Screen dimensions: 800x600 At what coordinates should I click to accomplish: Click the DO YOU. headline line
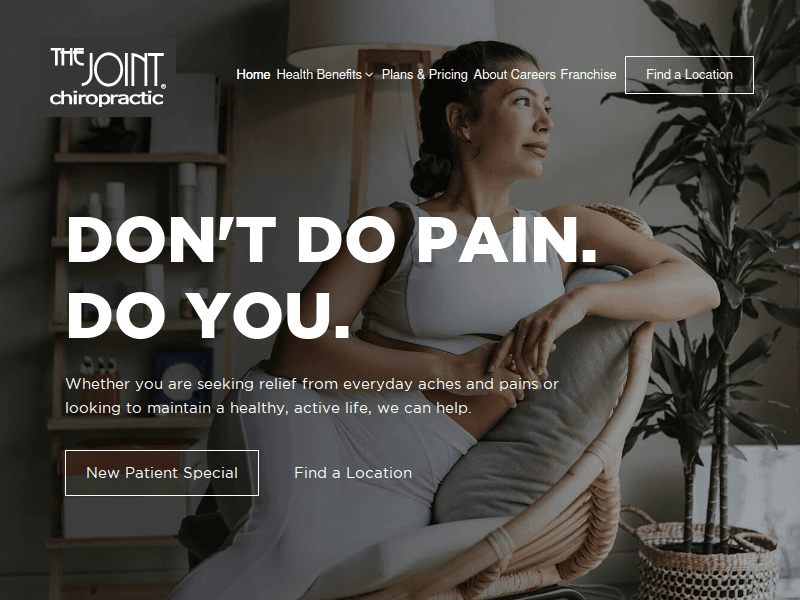pyautogui.click(x=209, y=315)
